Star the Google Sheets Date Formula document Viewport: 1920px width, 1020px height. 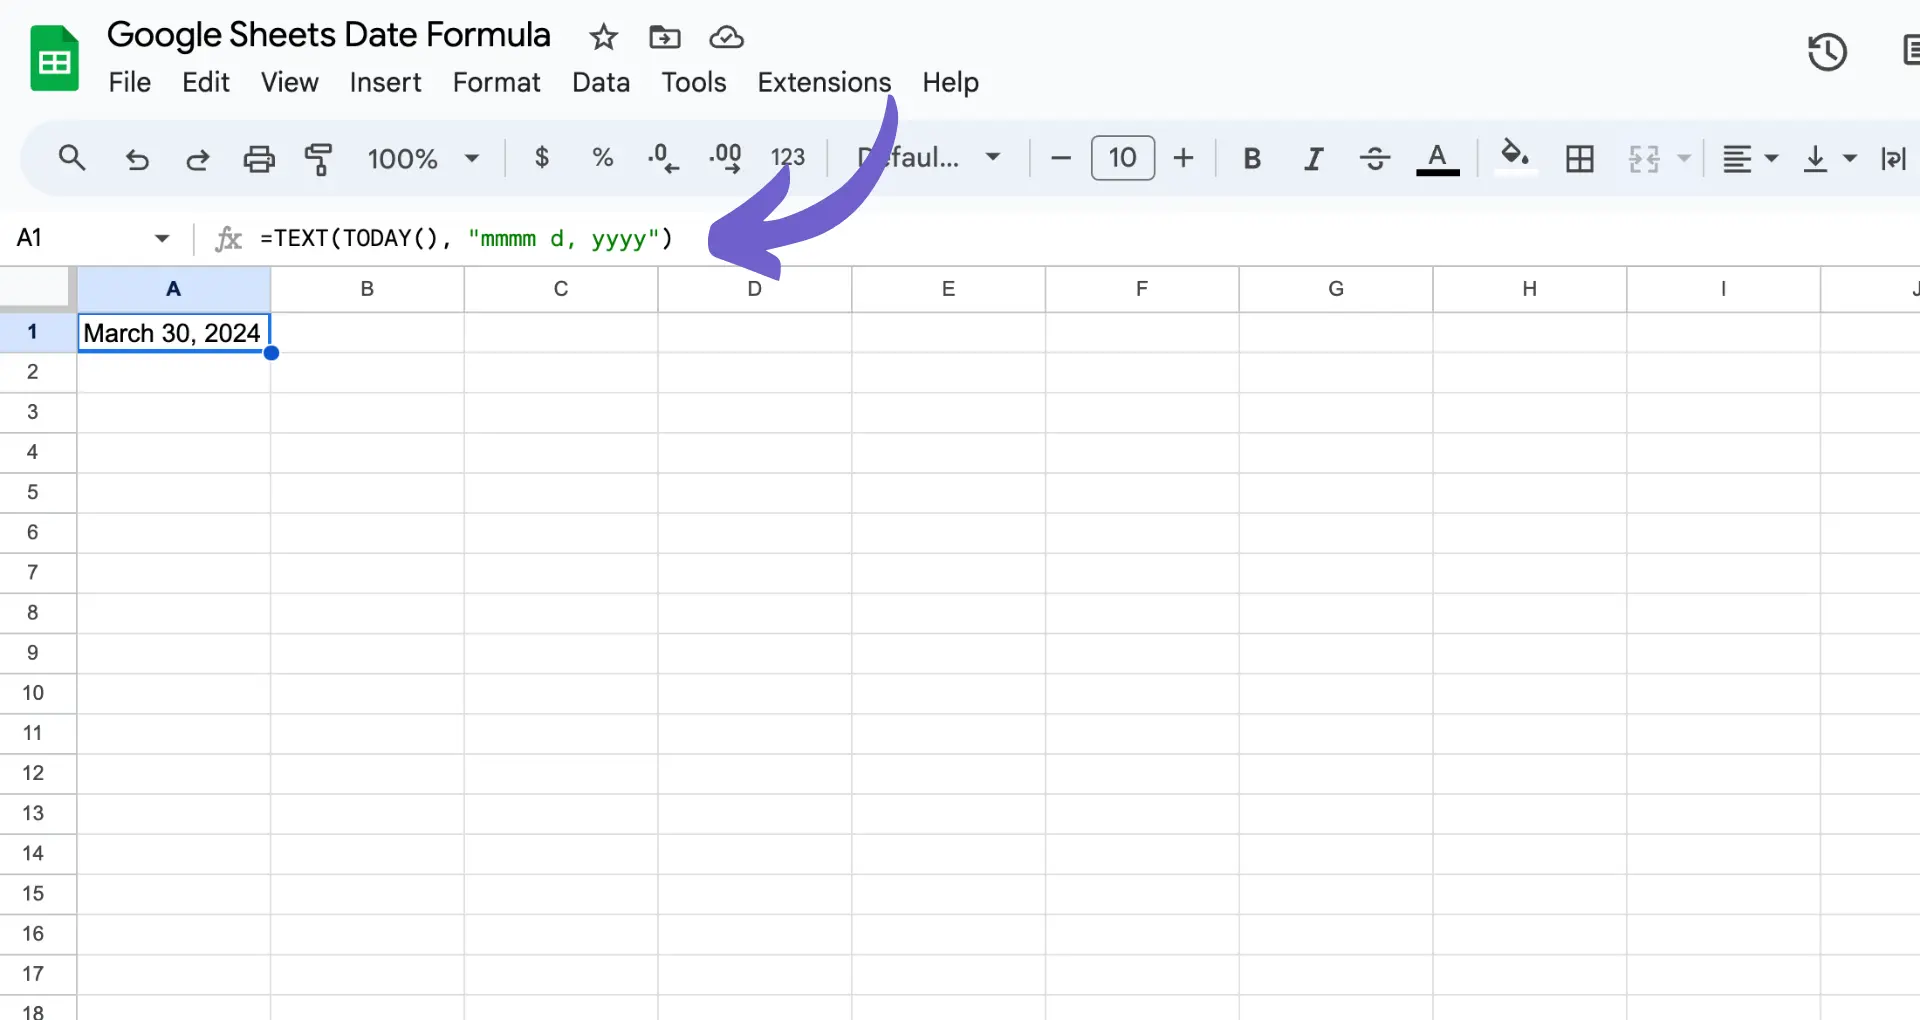click(603, 37)
